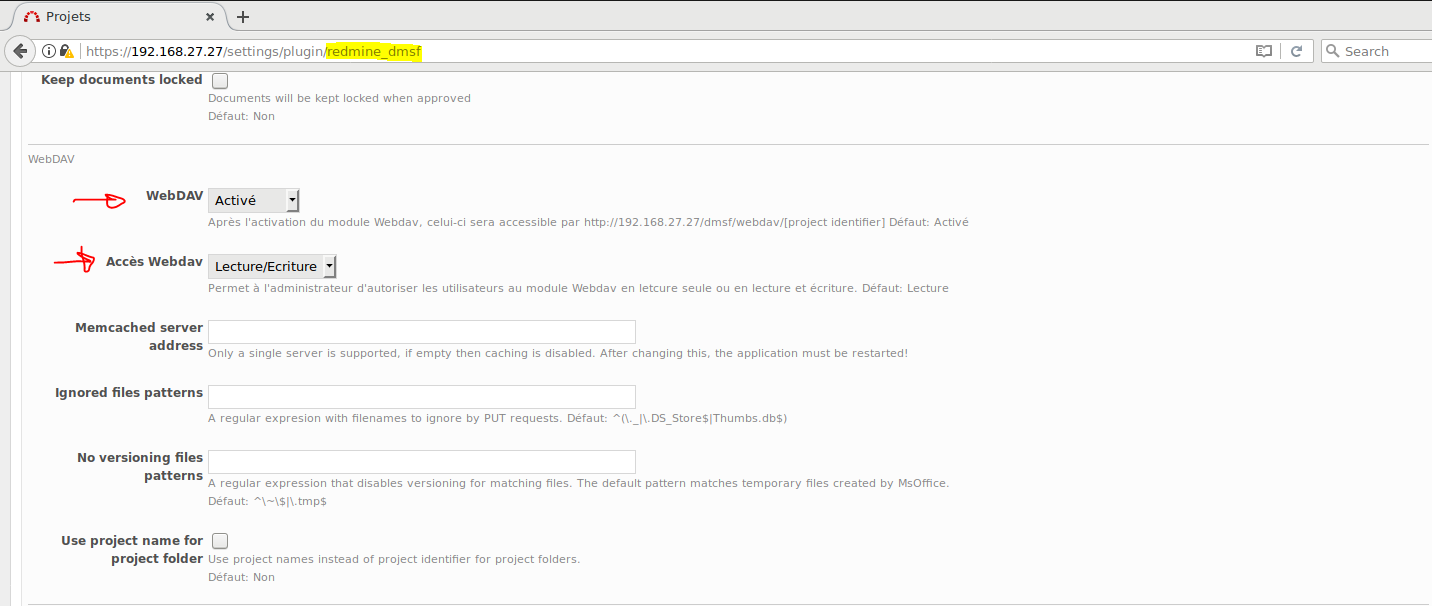Enable the Keep documents locked checkbox
The width and height of the screenshot is (1432, 606).
pyautogui.click(x=220, y=80)
